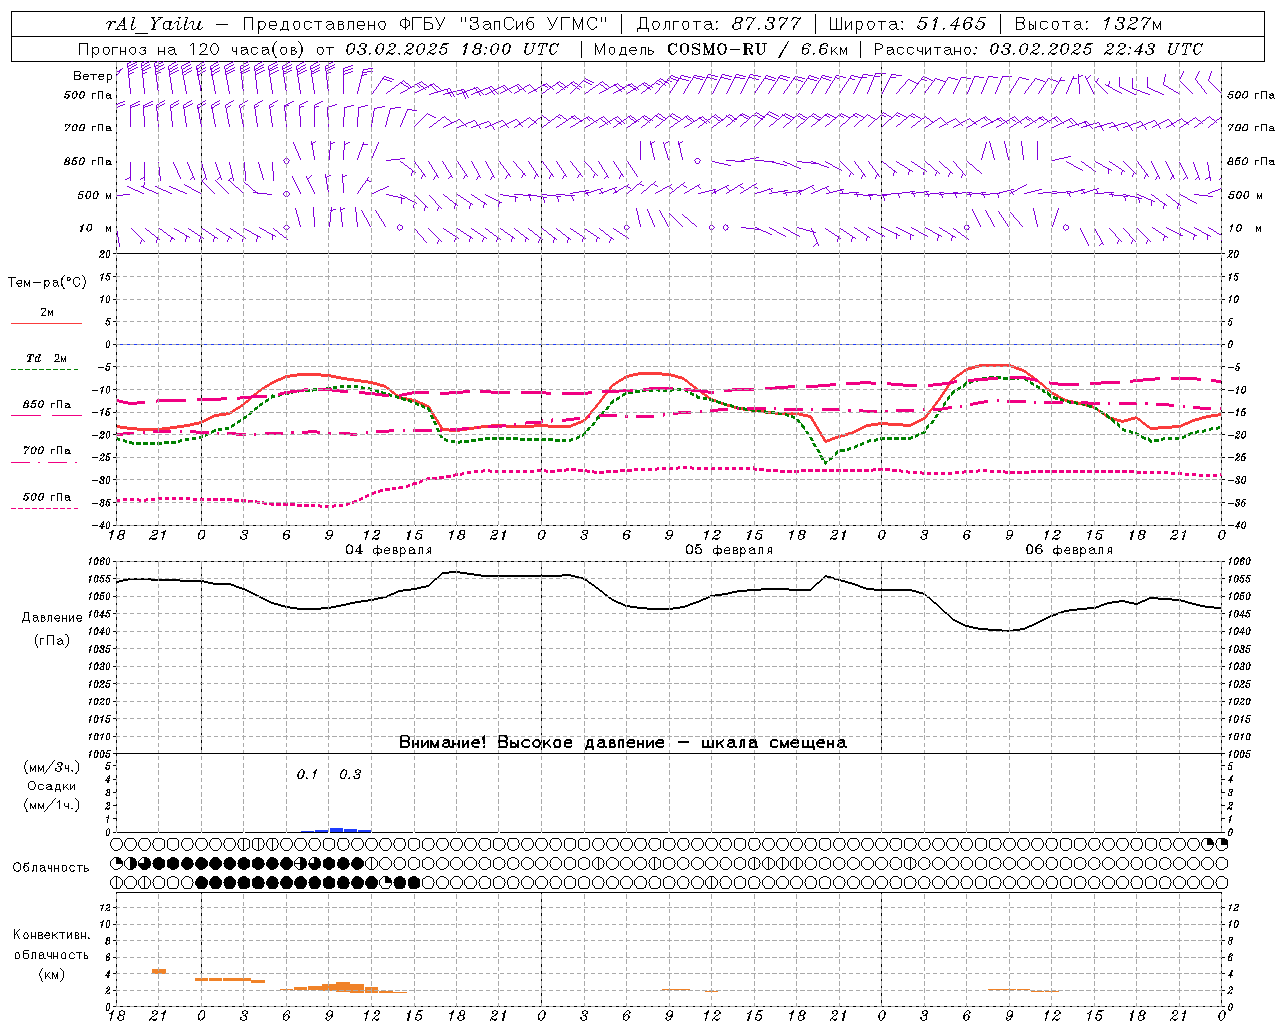Screen dimensions: 1280x1024
Task: Click the 0.3 precipitation value
Action: [x=350, y=774]
